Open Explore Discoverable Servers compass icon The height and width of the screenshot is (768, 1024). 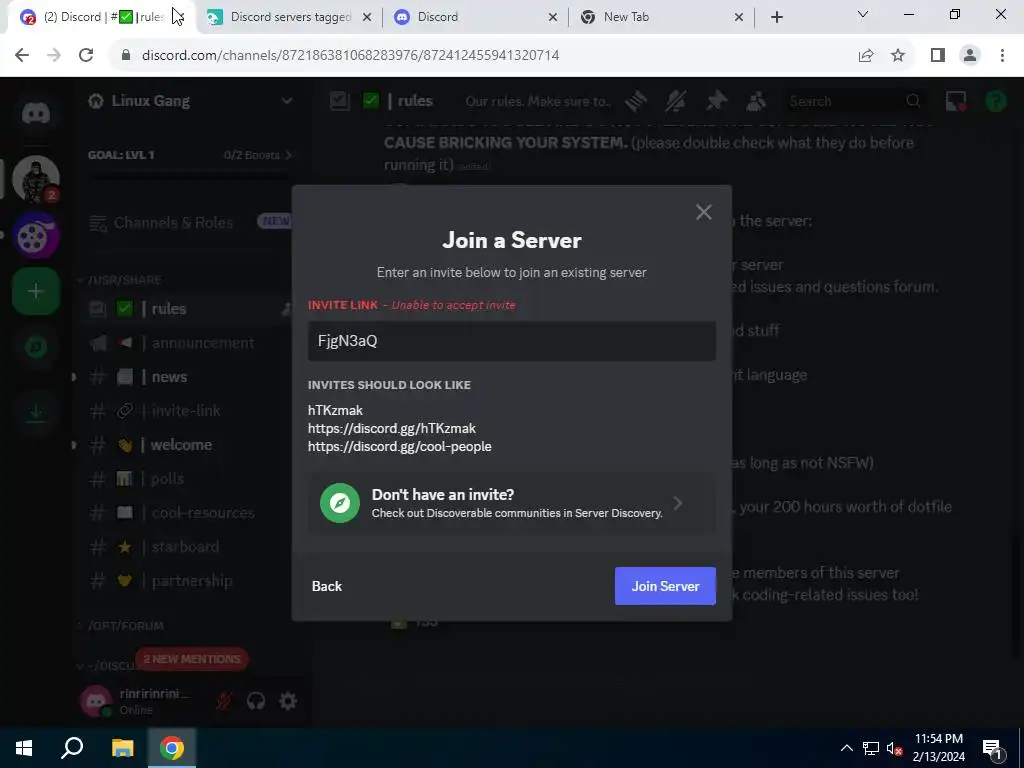[x=36, y=347]
